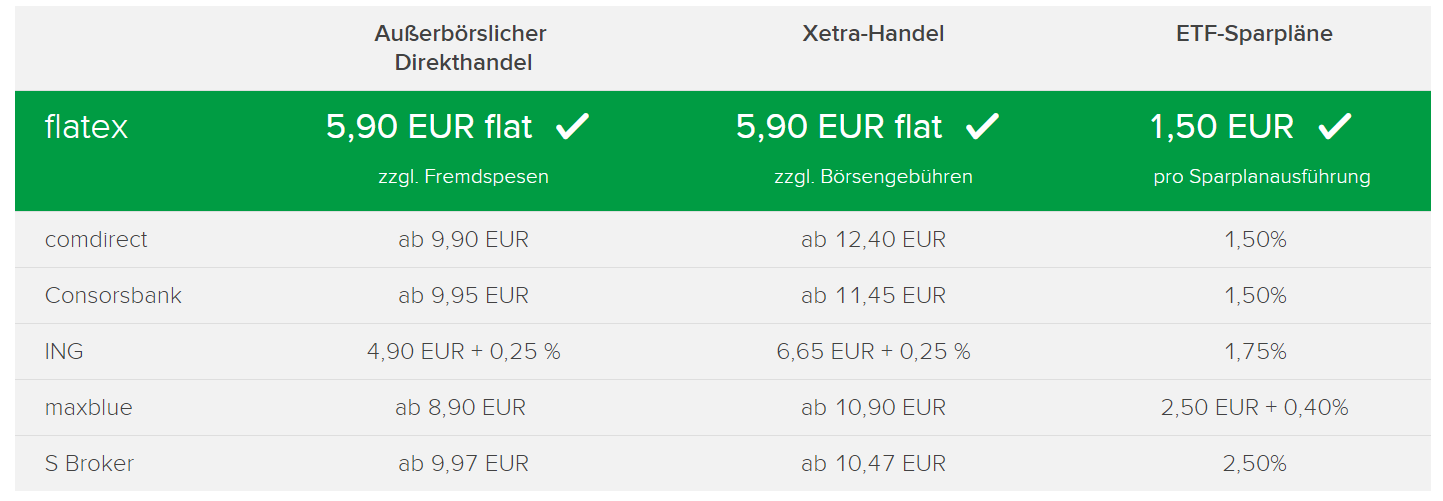Click the ab 10,90 EUR cell
Image resolution: width=1443 pixels, height=501 pixels.
tap(873, 408)
